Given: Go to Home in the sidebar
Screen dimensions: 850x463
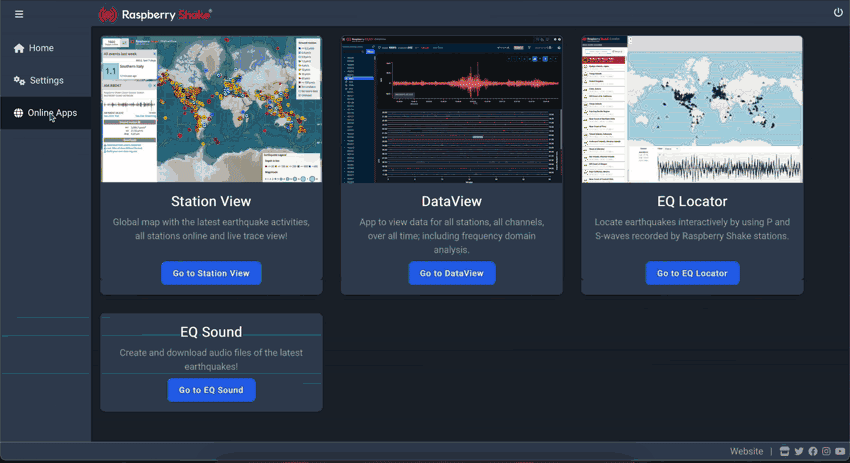Looking at the screenshot, I should click(40, 48).
